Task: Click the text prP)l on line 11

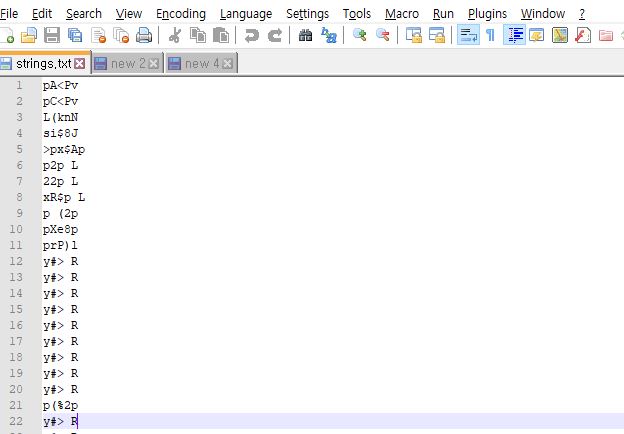Action: click(60, 245)
